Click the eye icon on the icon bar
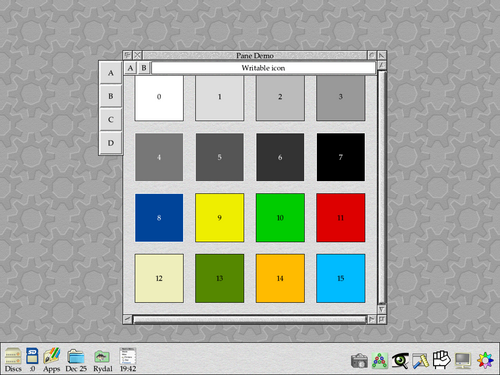The height and width of the screenshot is (375, 500). (x=400, y=361)
